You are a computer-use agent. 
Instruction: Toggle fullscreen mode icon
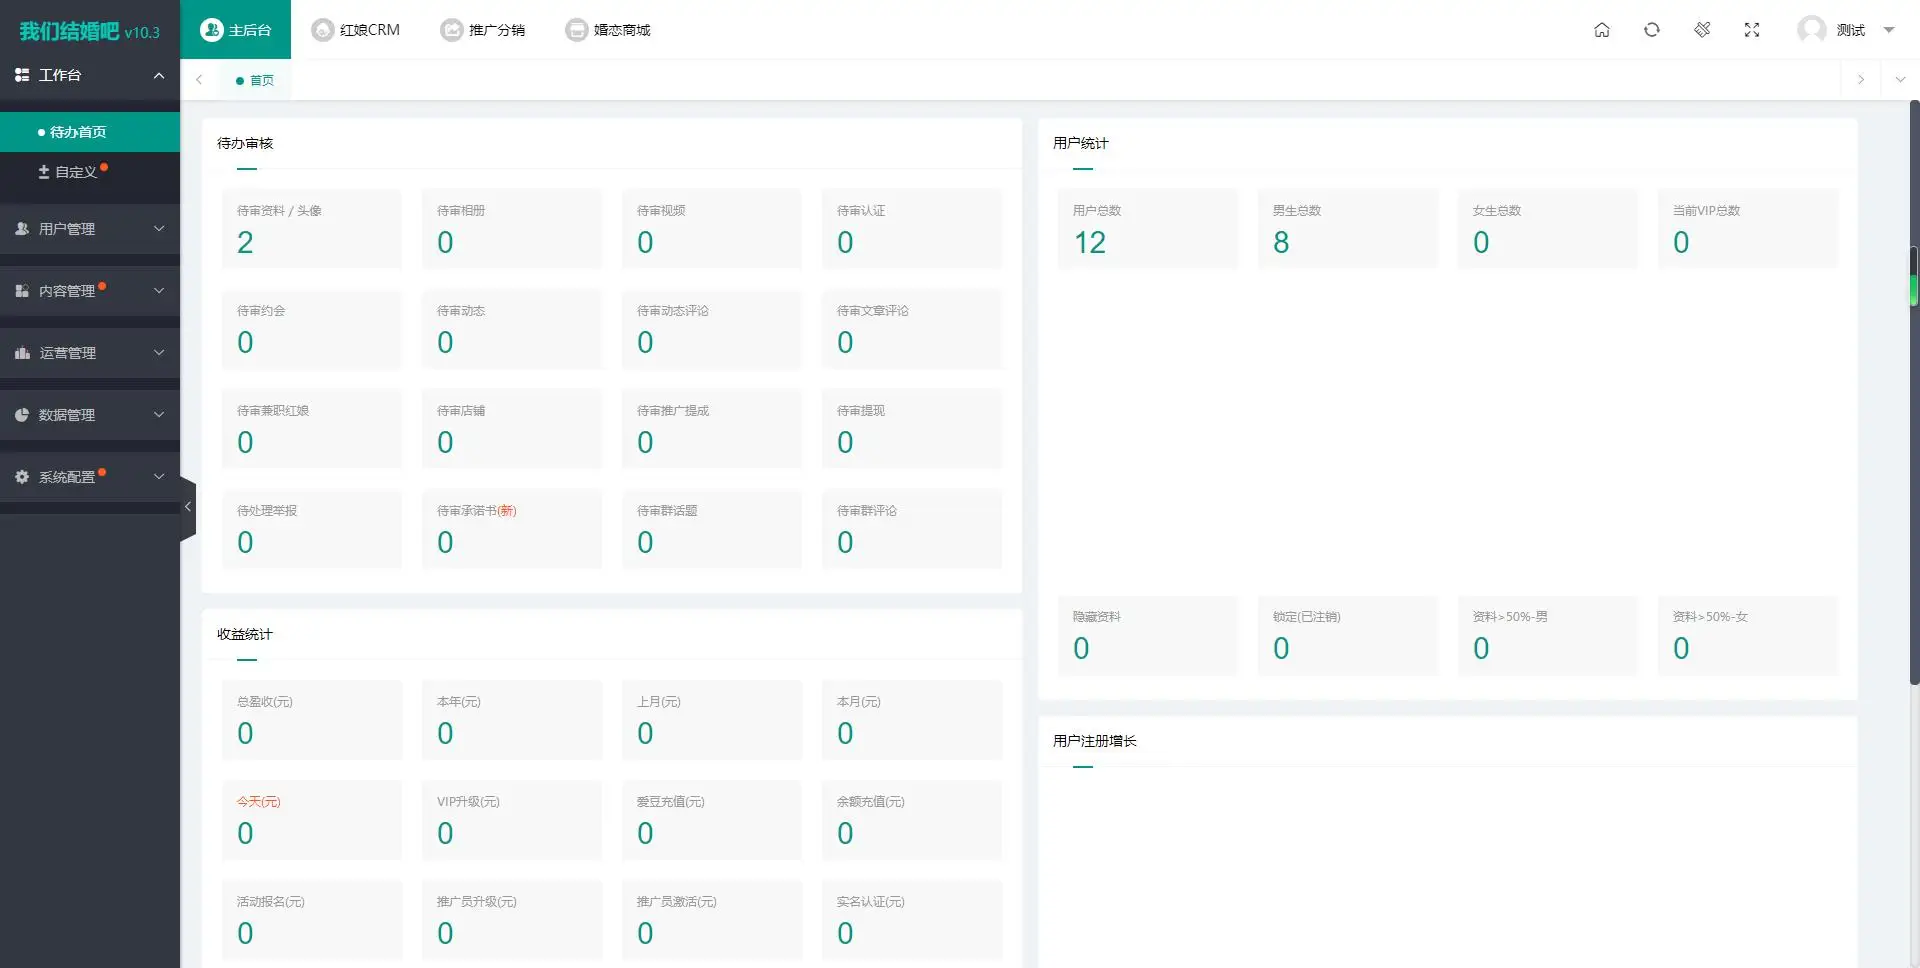tap(1751, 30)
